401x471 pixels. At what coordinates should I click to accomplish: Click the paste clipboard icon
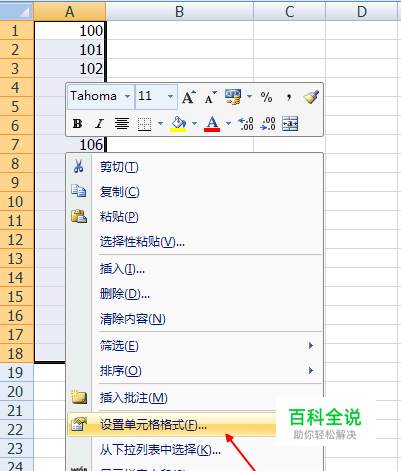tap(79, 216)
